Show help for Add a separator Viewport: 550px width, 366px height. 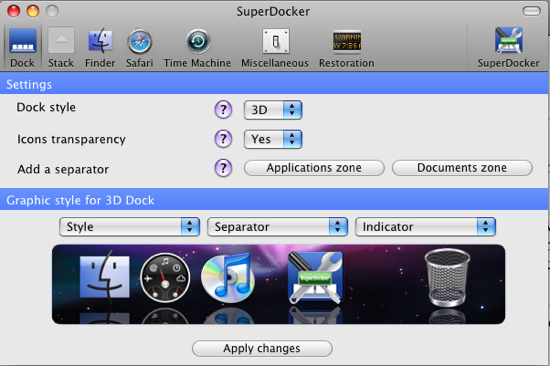tap(223, 168)
